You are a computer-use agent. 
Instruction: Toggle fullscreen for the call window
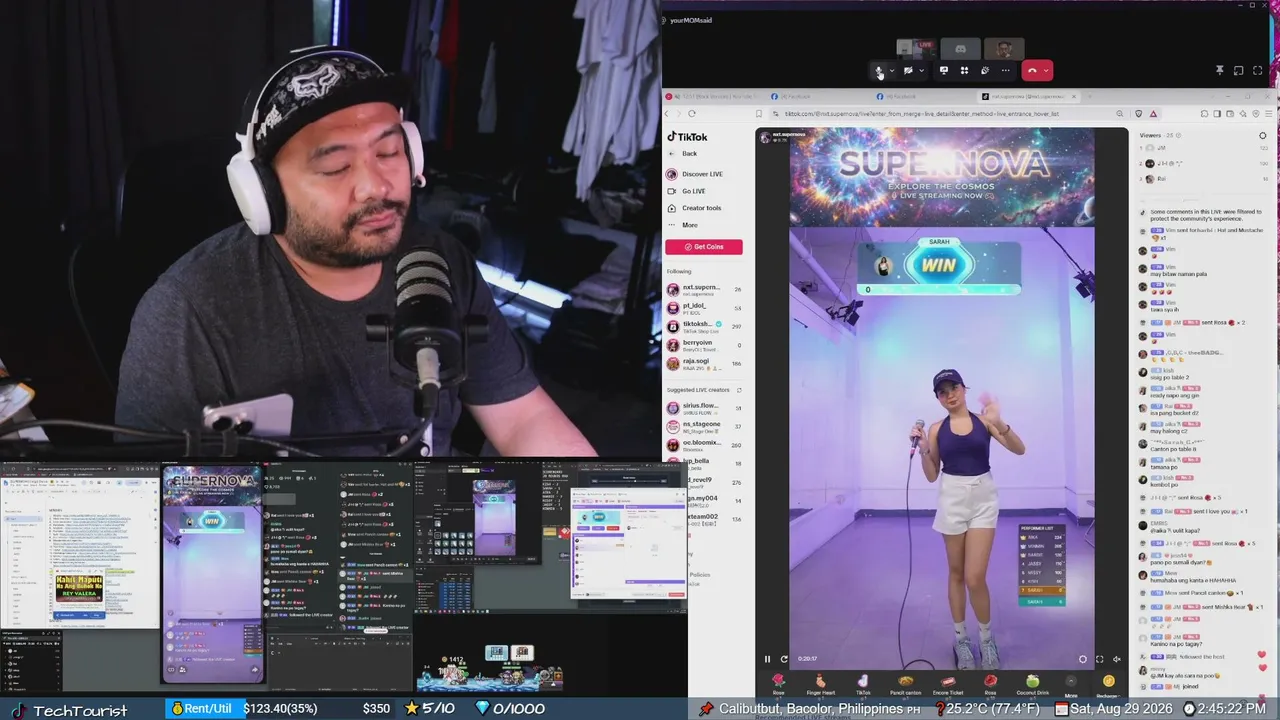1257,71
